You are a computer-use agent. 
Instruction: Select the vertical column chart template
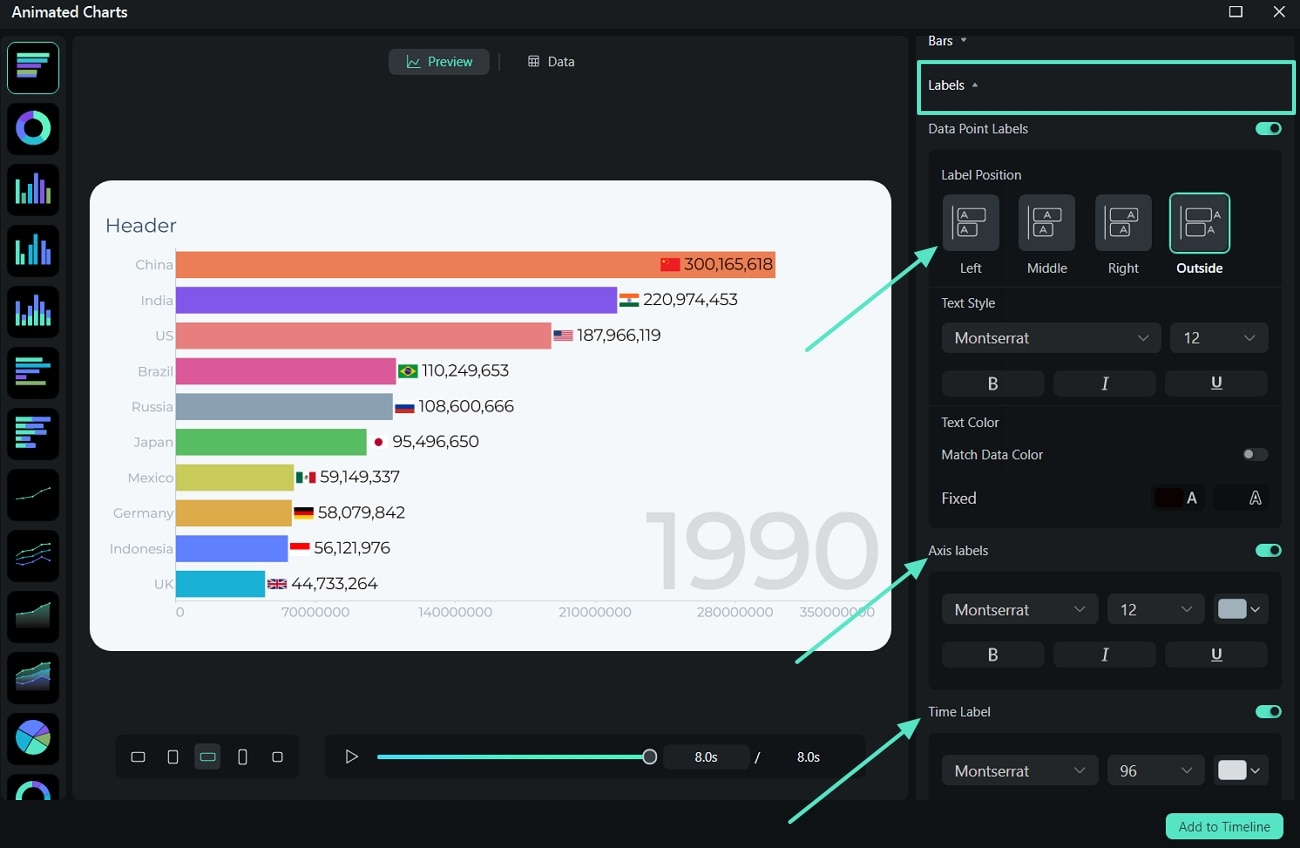click(33, 189)
